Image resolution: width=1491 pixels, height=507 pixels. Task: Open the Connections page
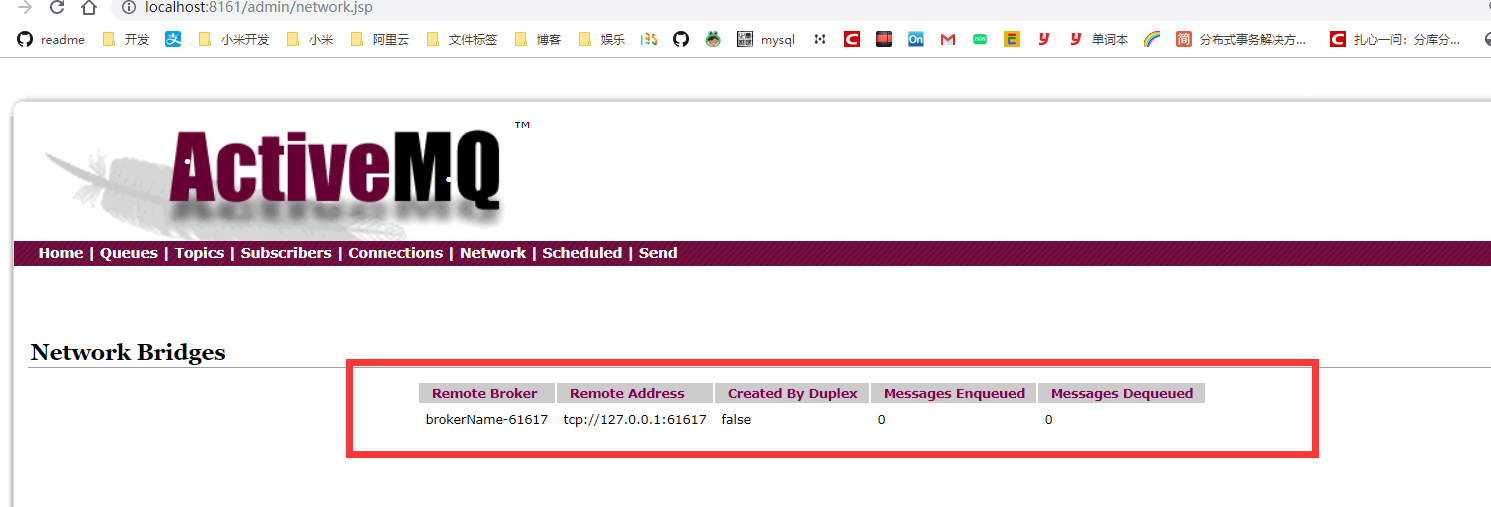tap(396, 253)
